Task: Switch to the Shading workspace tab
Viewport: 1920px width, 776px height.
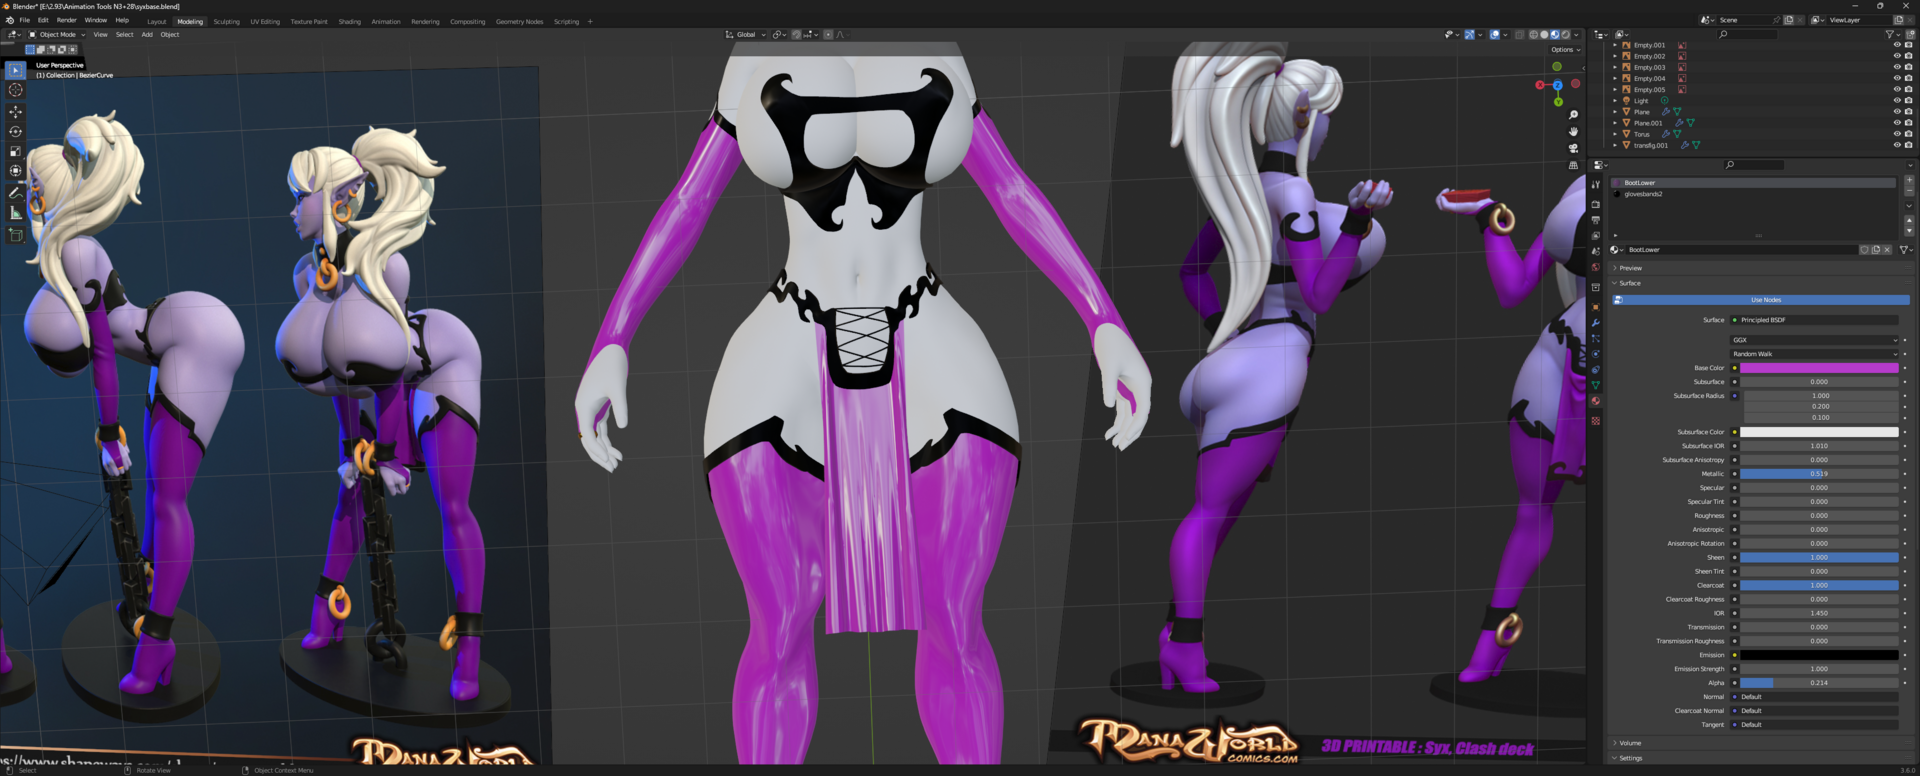Action: [349, 22]
